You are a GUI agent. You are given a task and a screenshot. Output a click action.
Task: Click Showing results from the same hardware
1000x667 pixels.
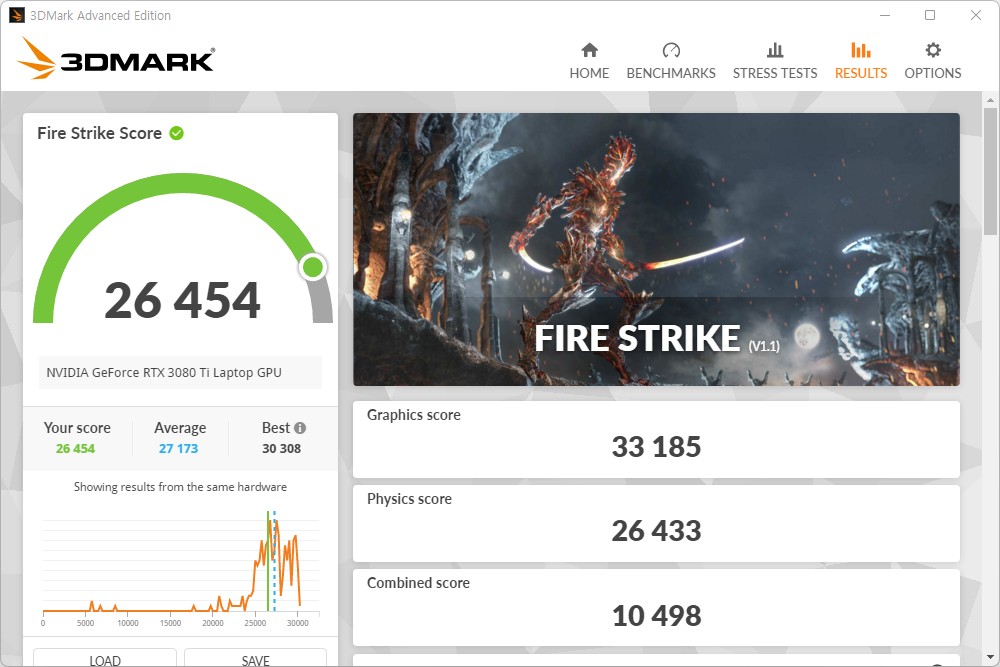(x=180, y=487)
